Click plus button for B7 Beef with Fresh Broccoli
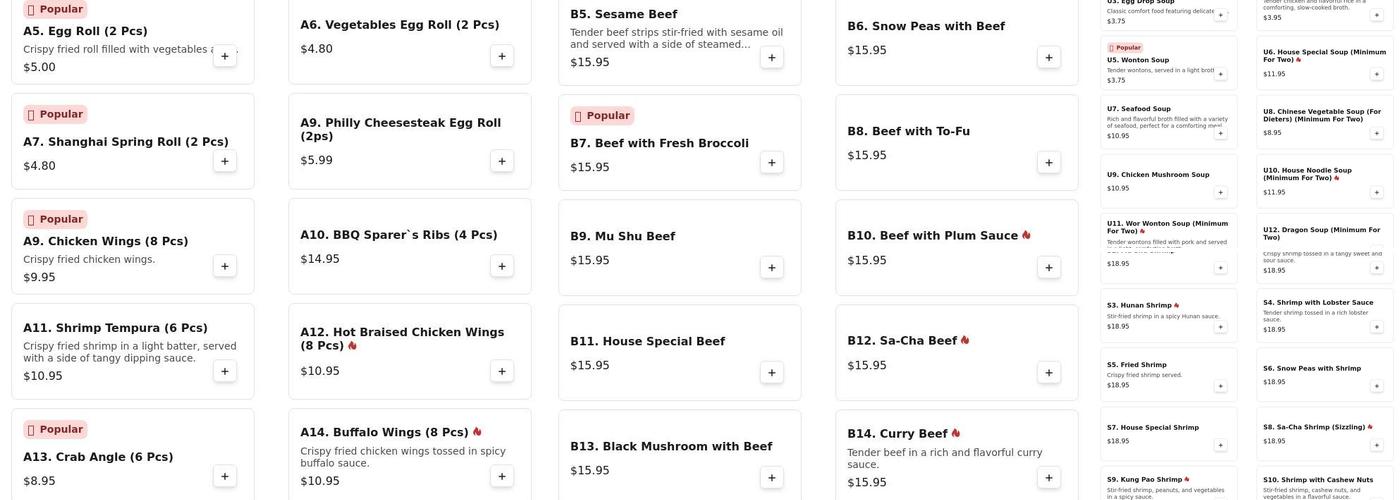 (771, 162)
